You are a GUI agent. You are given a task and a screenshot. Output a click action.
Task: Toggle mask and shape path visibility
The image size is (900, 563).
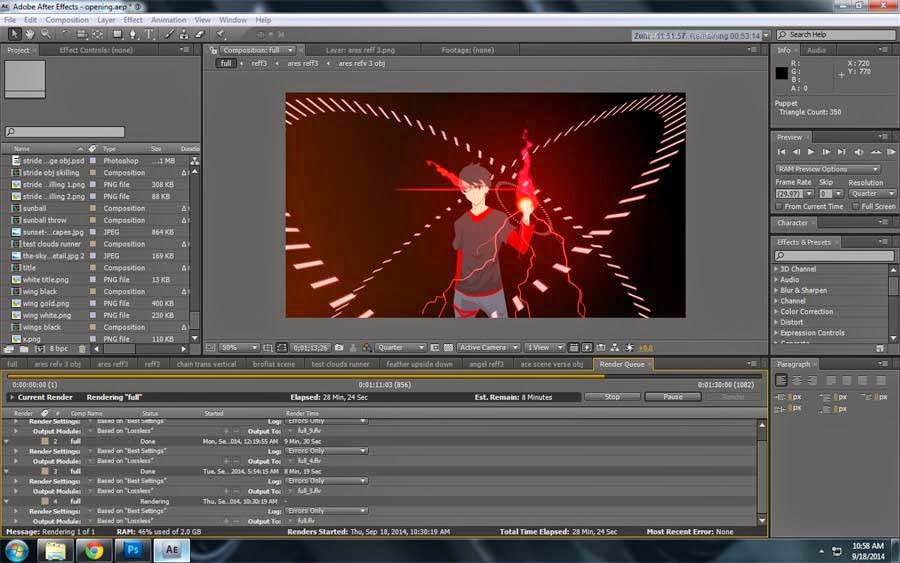click(282, 348)
